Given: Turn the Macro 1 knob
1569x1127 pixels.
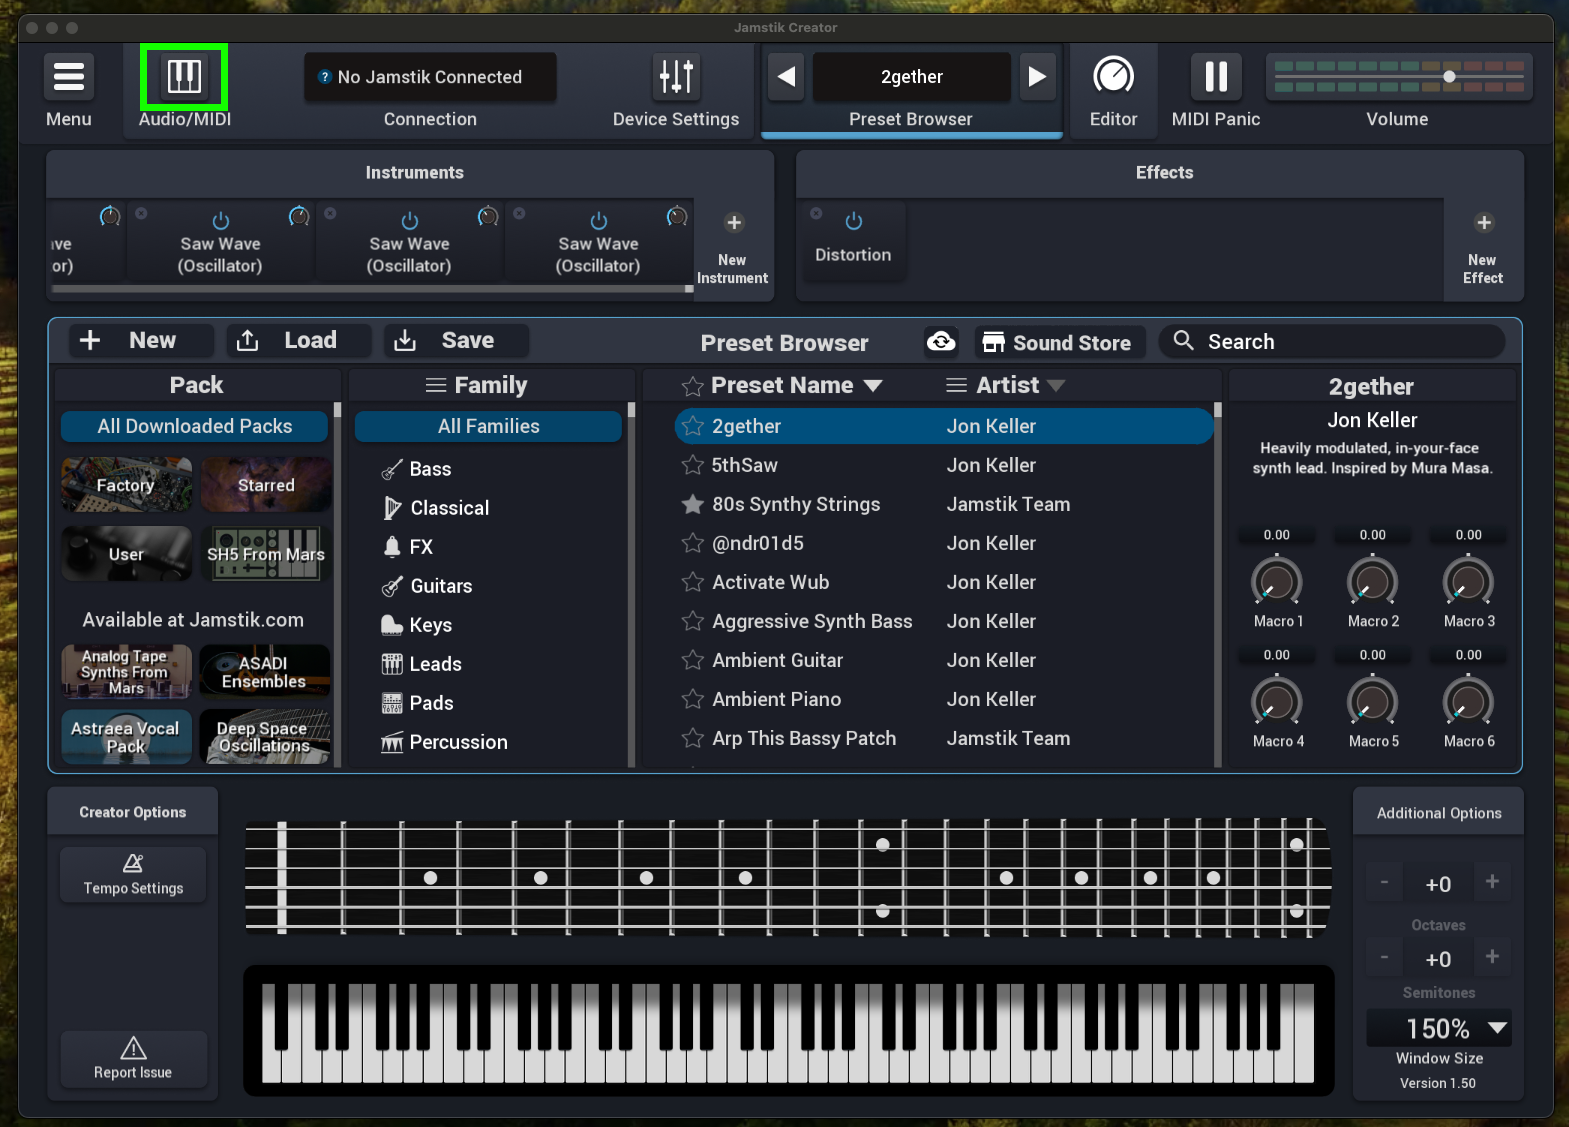Looking at the screenshot, I should [x=1277, y=582].
